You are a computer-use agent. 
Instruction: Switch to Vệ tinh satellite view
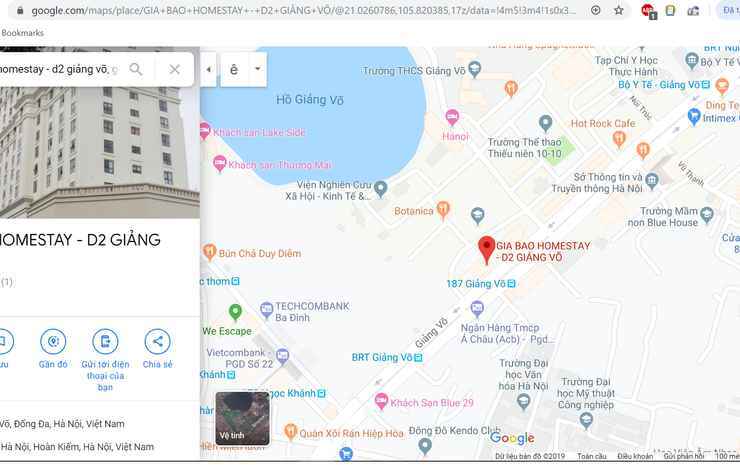tap(243, 418)
